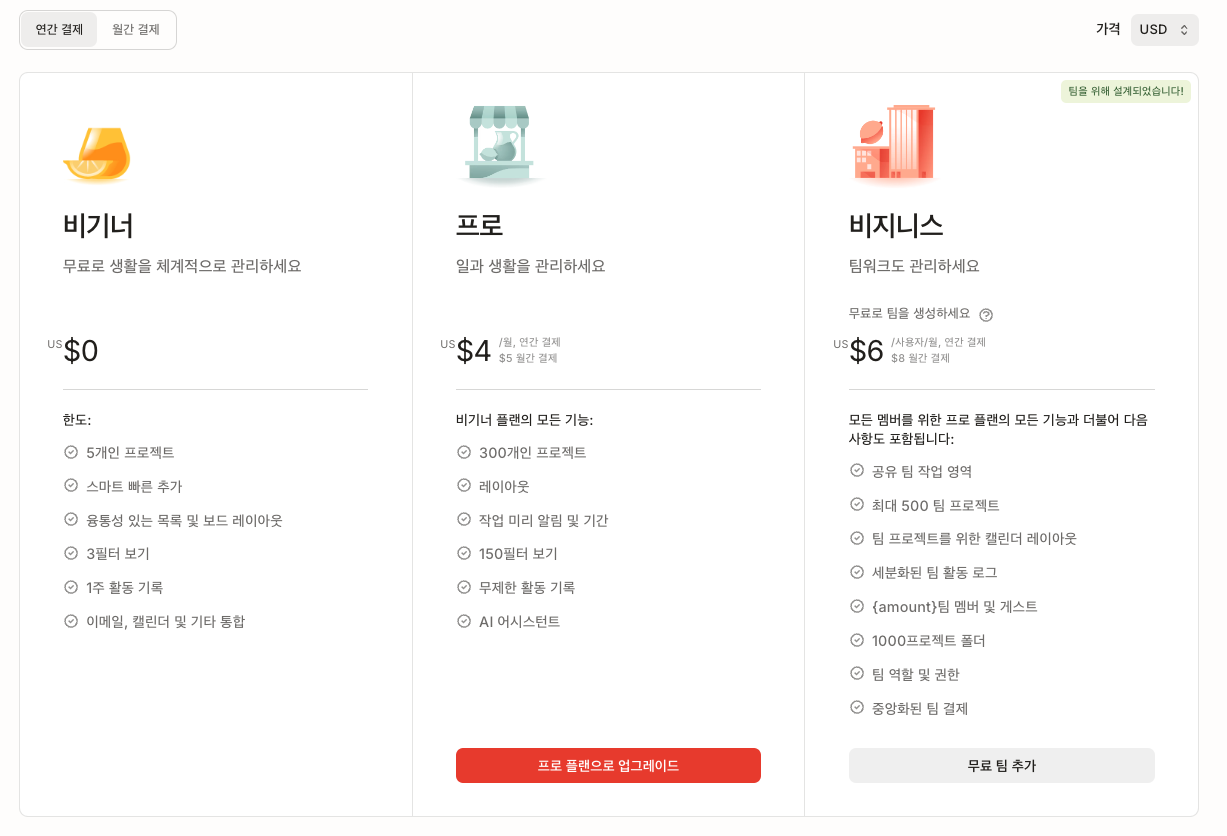Click the Beginner plan lemon icon

click(x=97, y=155)
